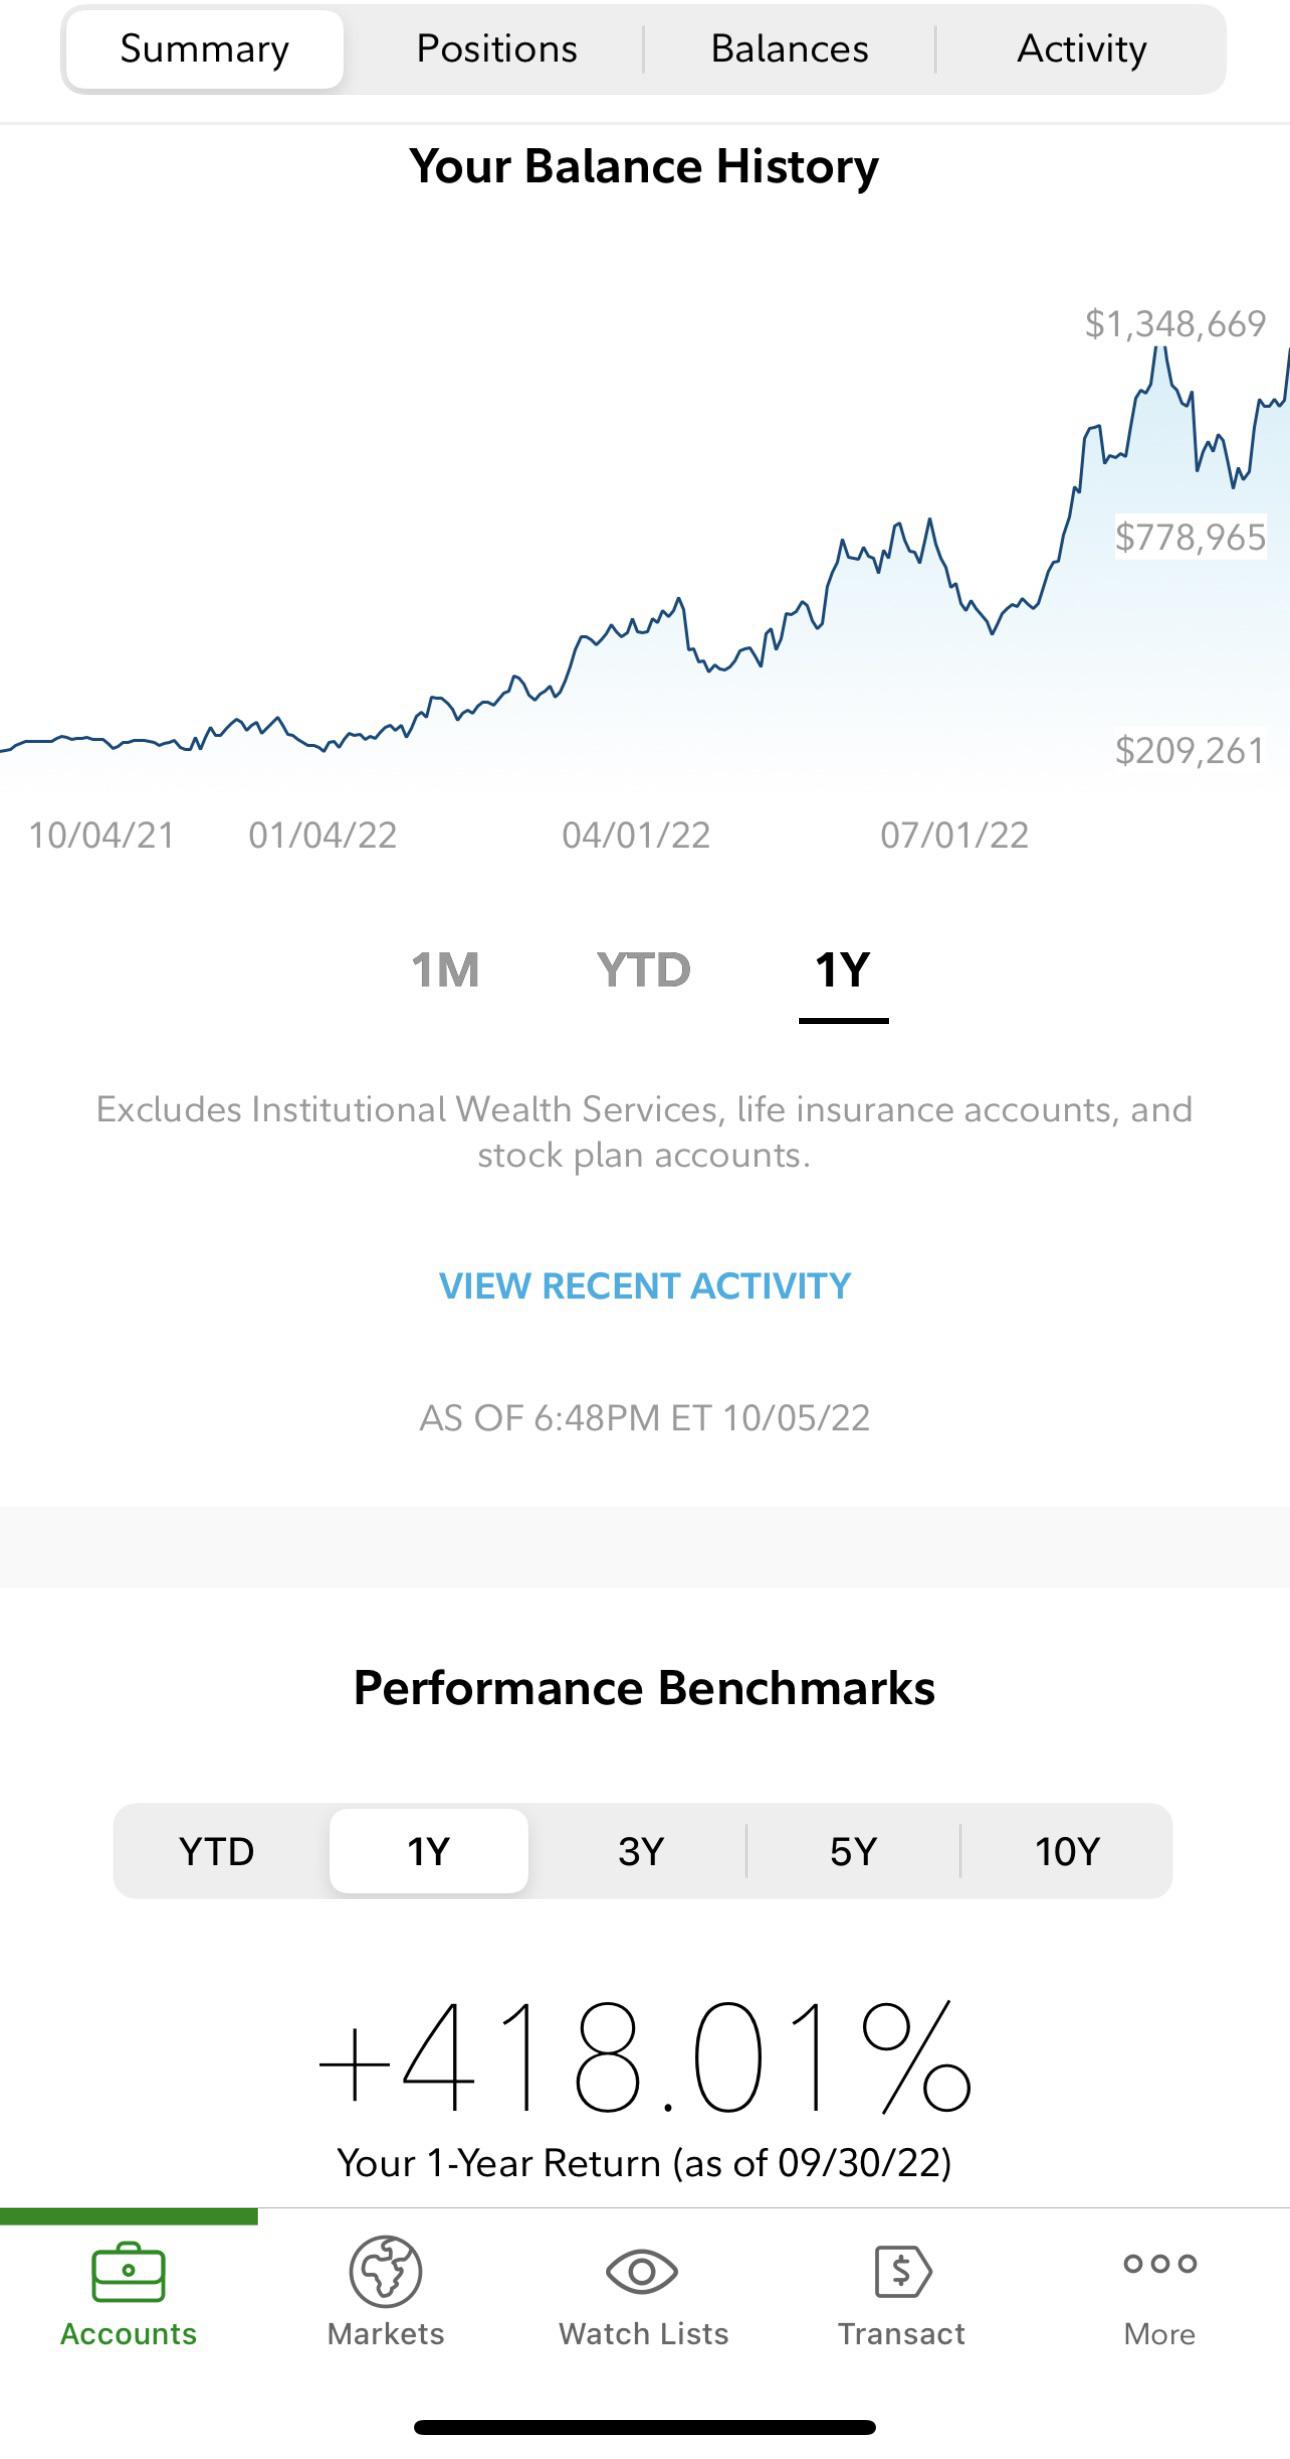This screenshot has width=1290, height=2459.
Task: Open the More three-dots icon
Action: point(1159,2264)
